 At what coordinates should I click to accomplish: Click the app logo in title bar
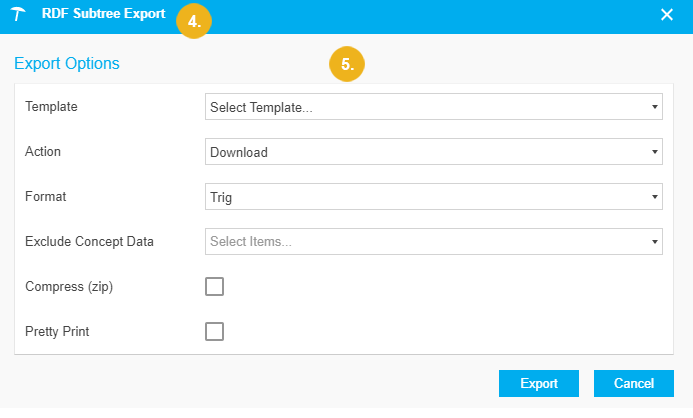point(18,16)
